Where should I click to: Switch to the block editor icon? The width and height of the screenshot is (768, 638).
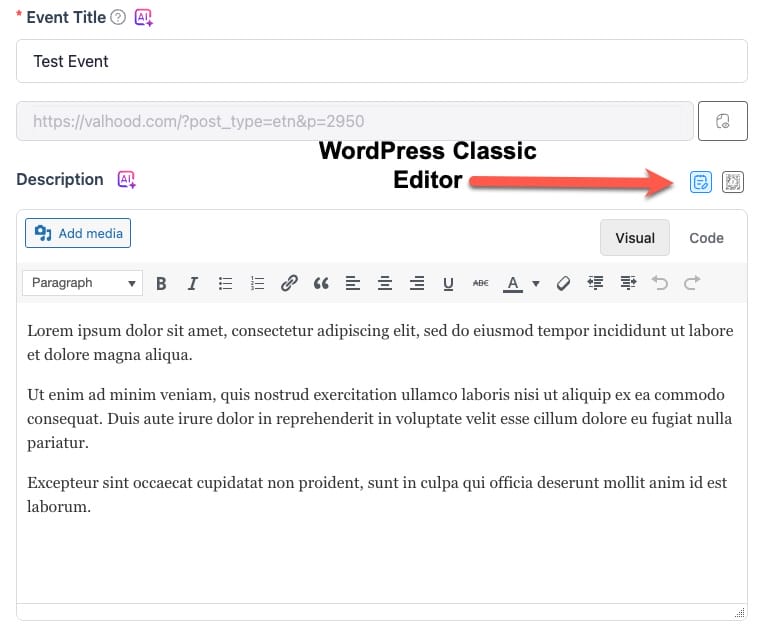[733, 182]
